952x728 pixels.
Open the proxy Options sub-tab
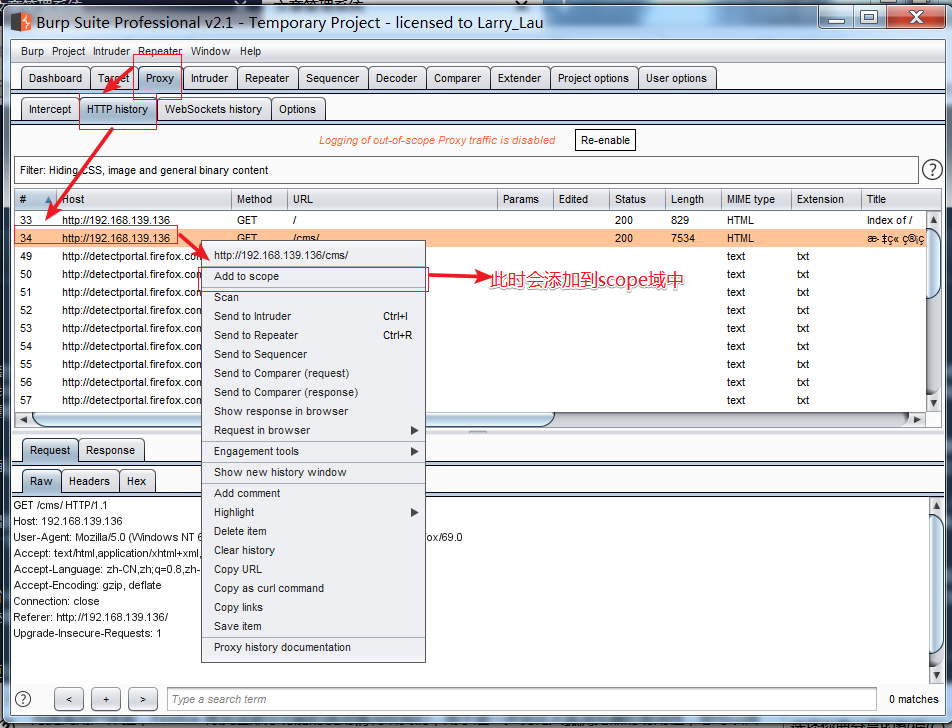[x=298, y=109]
